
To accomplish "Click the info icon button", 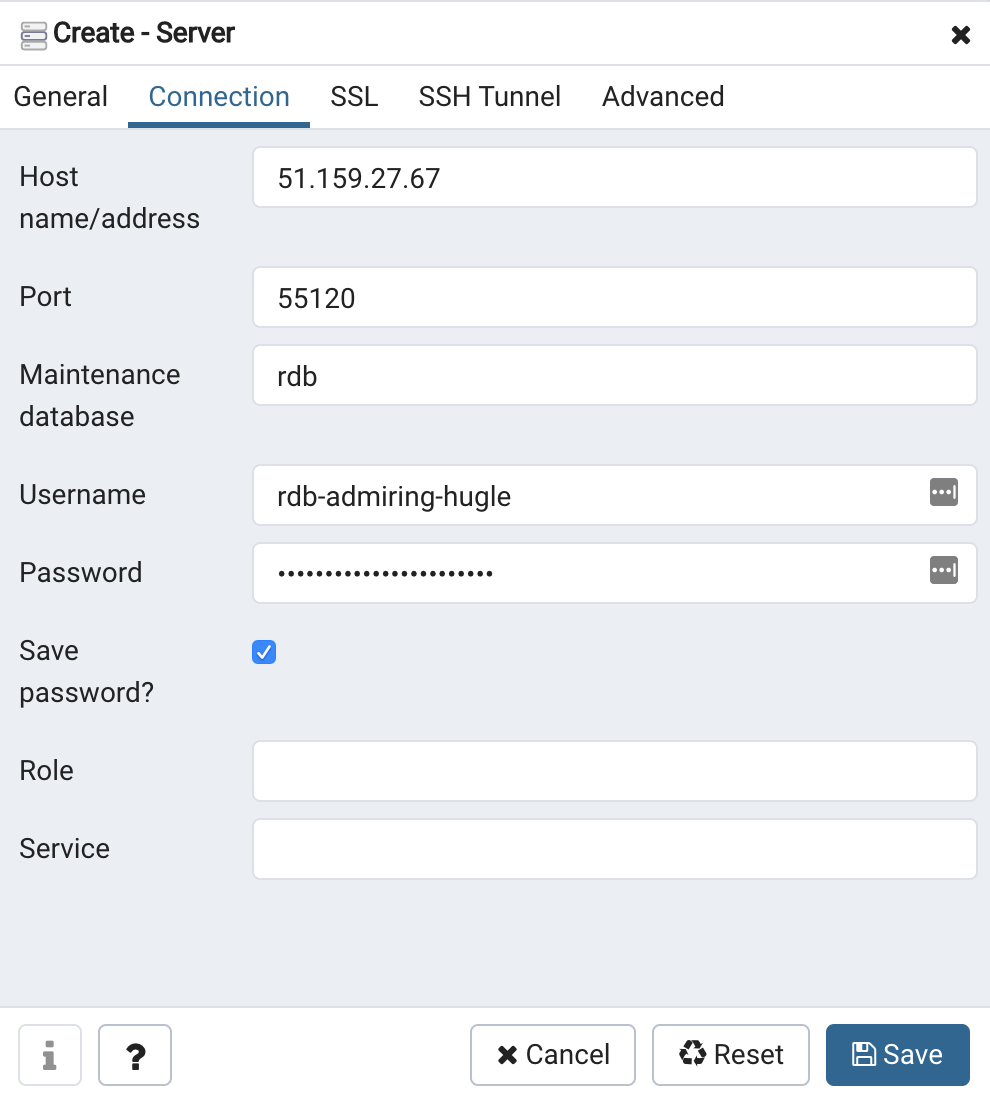I will (x=50, y=1055).
